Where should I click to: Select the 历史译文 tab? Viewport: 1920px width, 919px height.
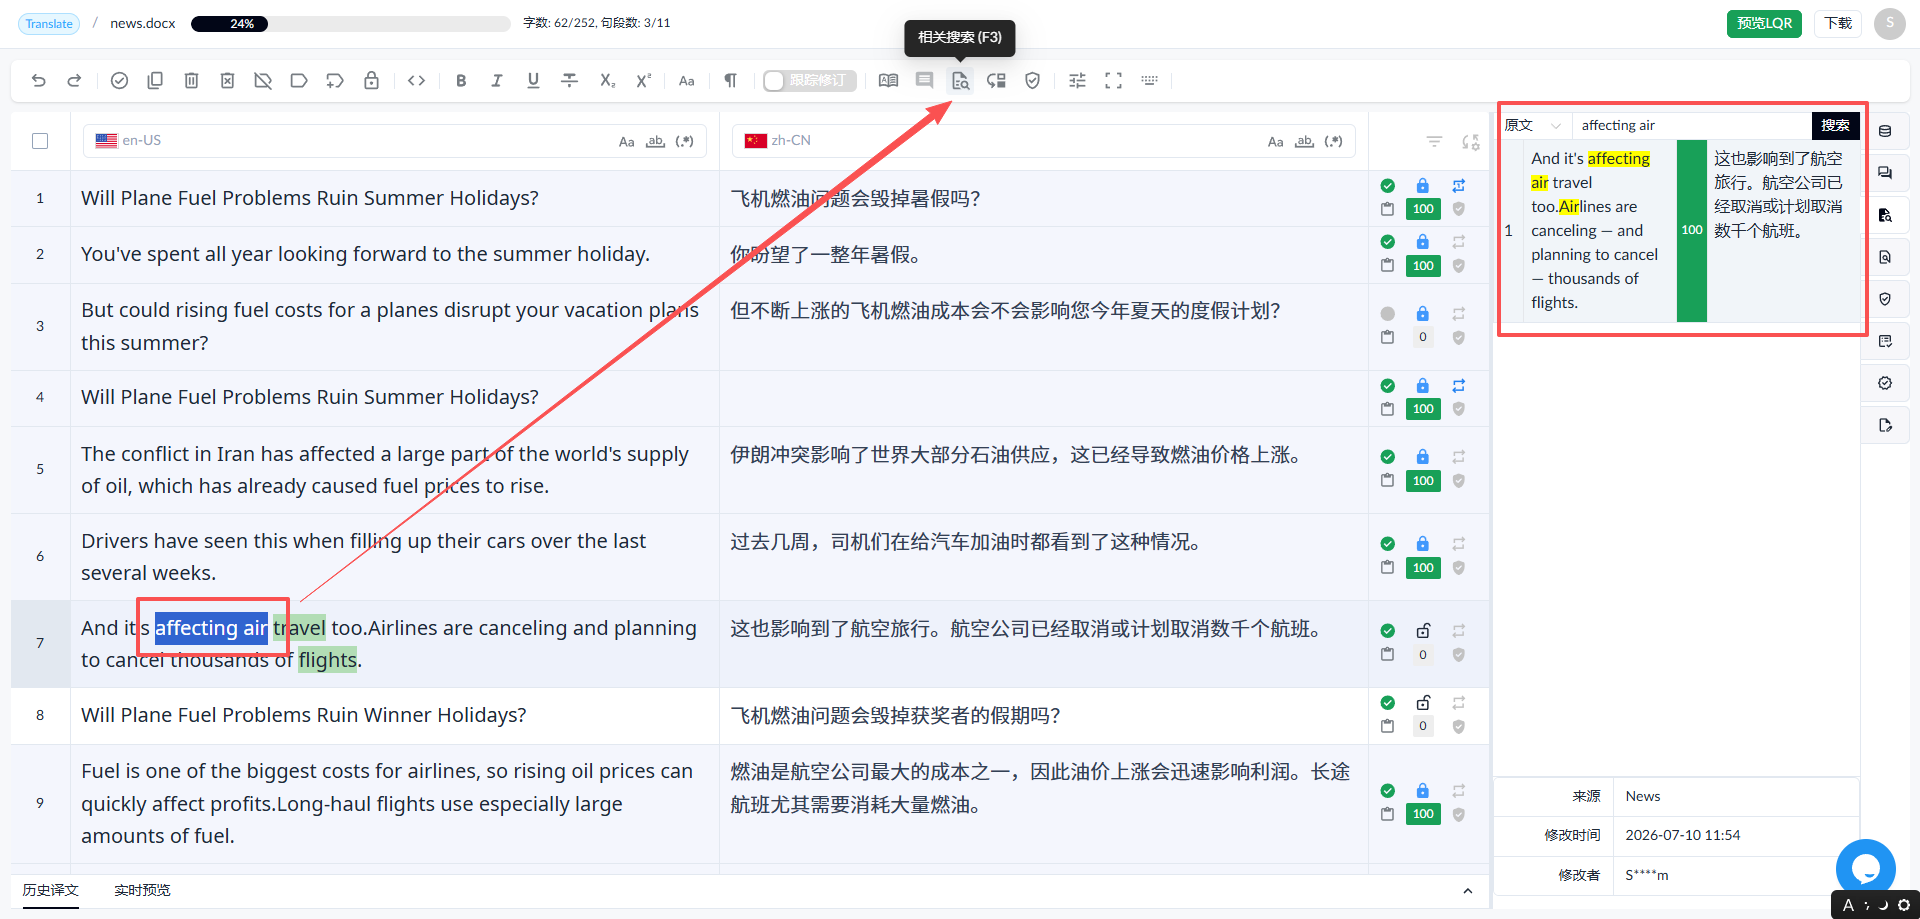(x=50, y=890)
